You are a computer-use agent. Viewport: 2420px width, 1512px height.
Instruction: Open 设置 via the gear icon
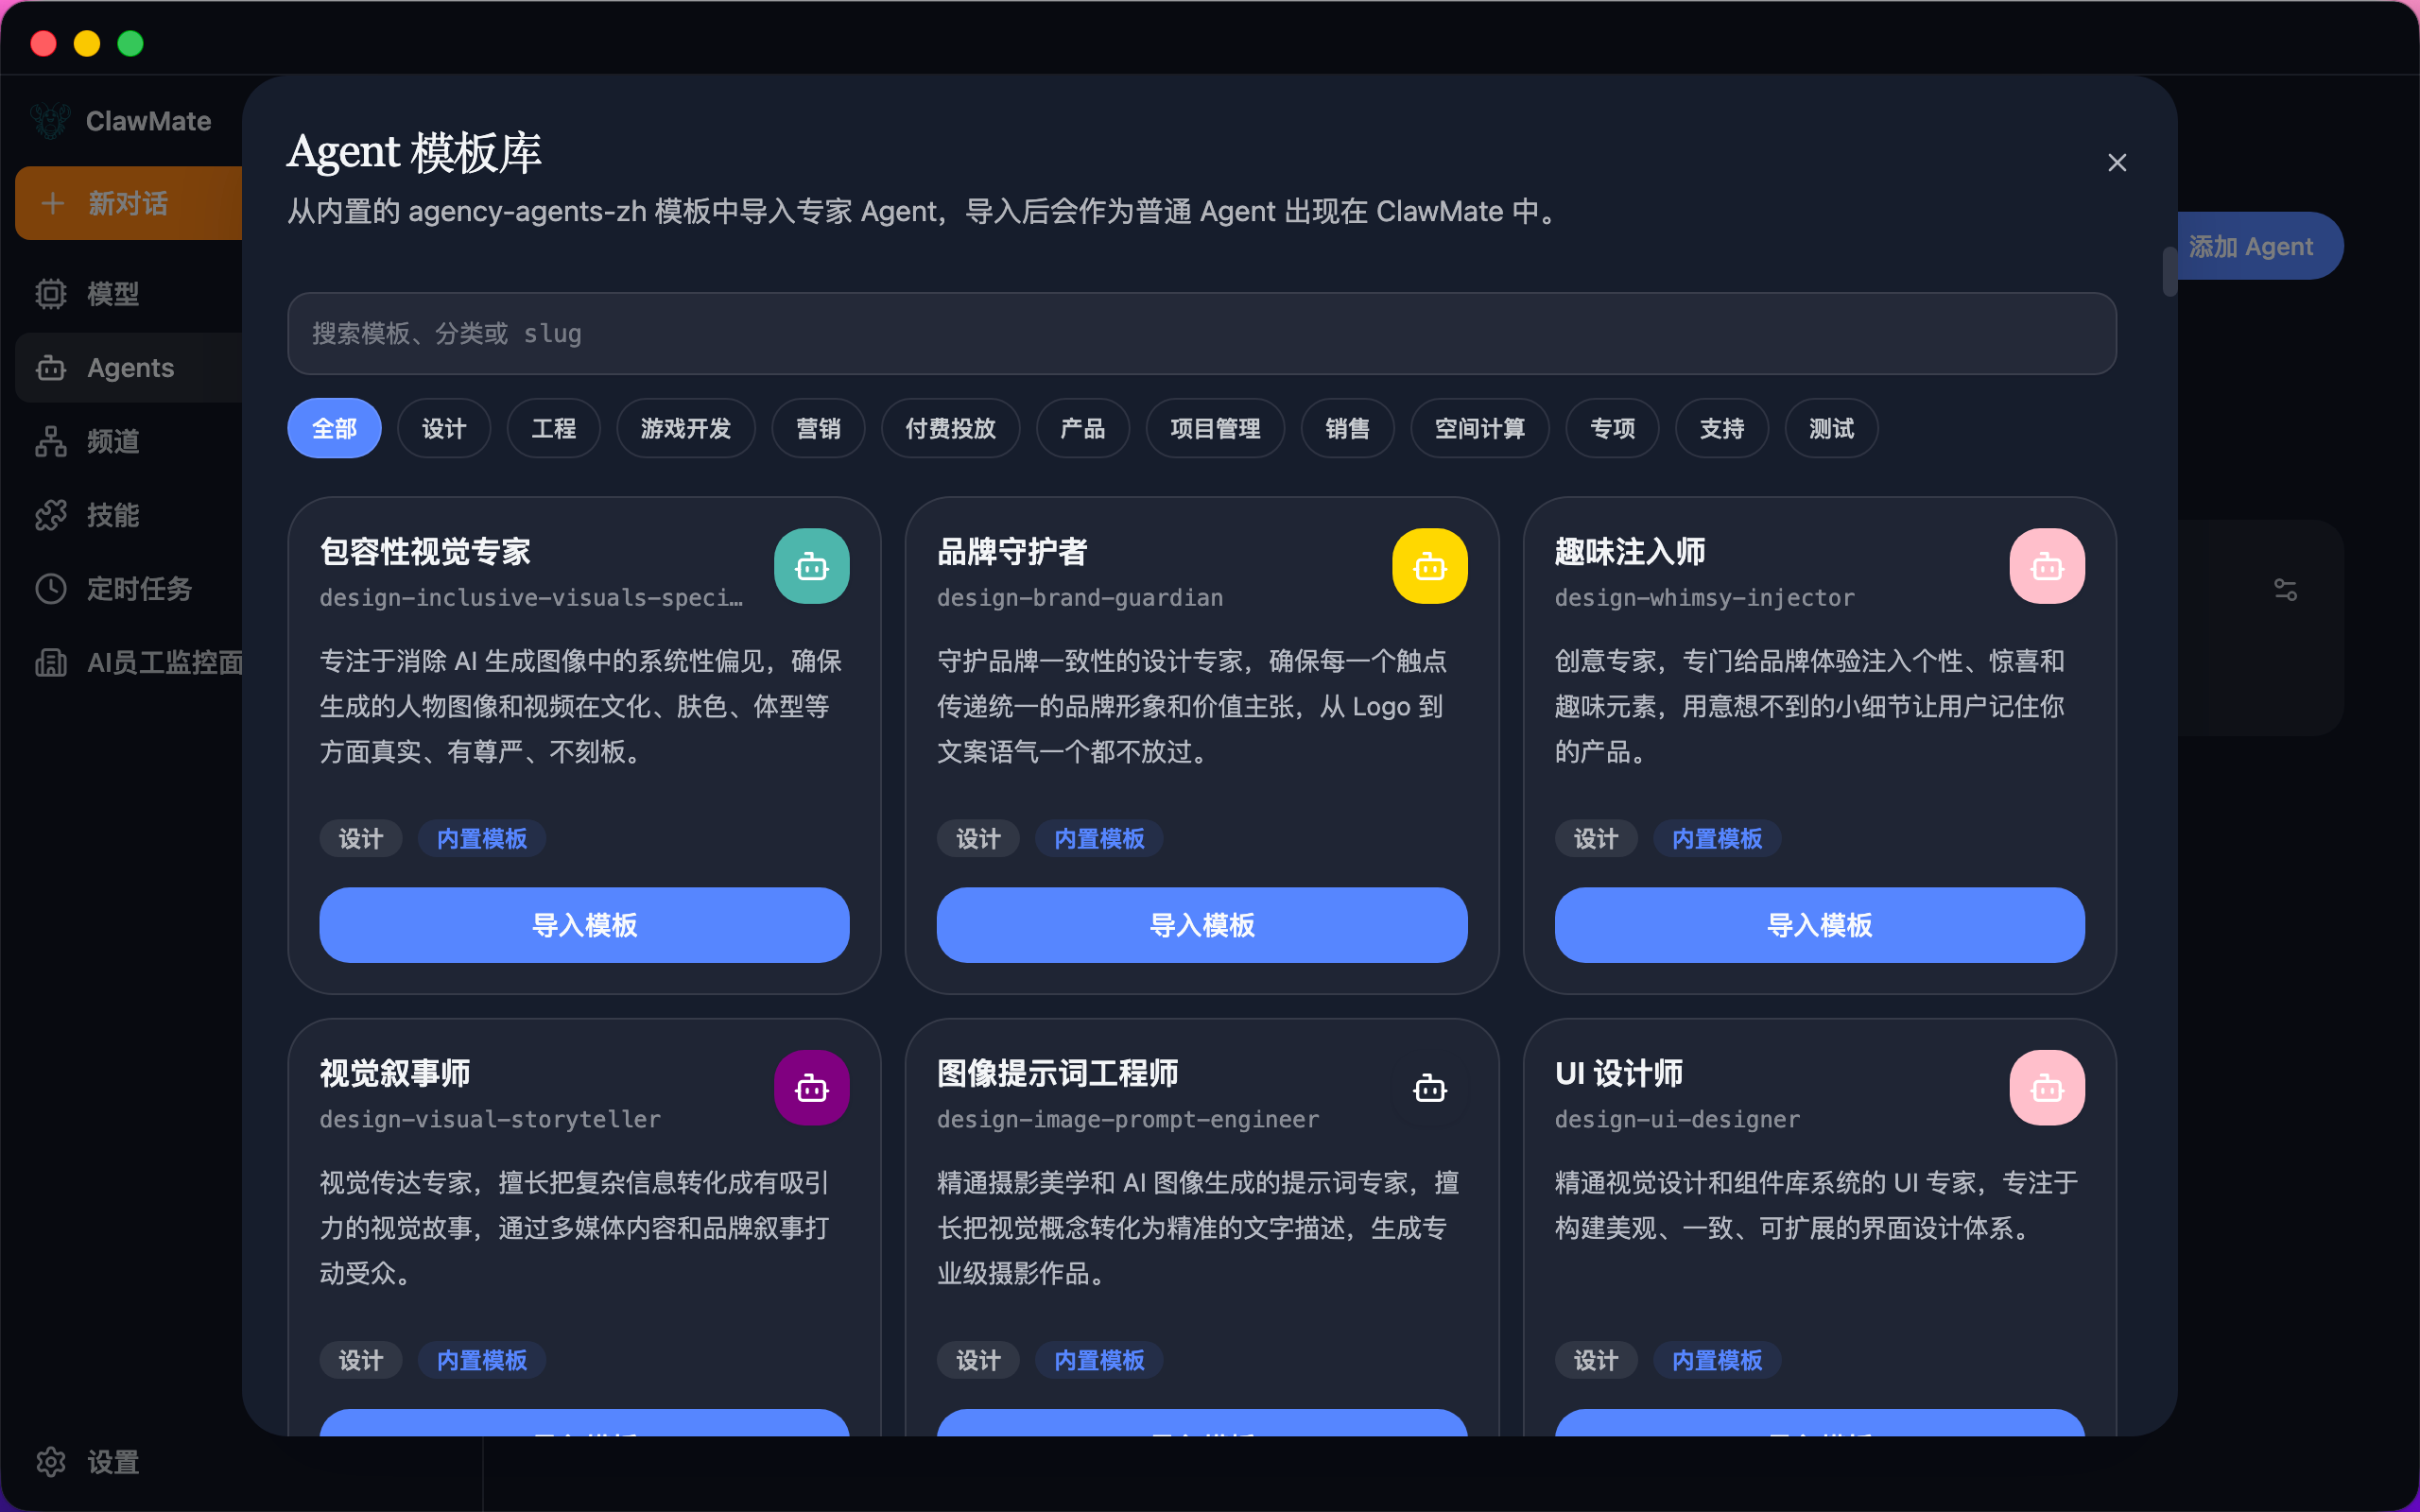coord(51,1462)
